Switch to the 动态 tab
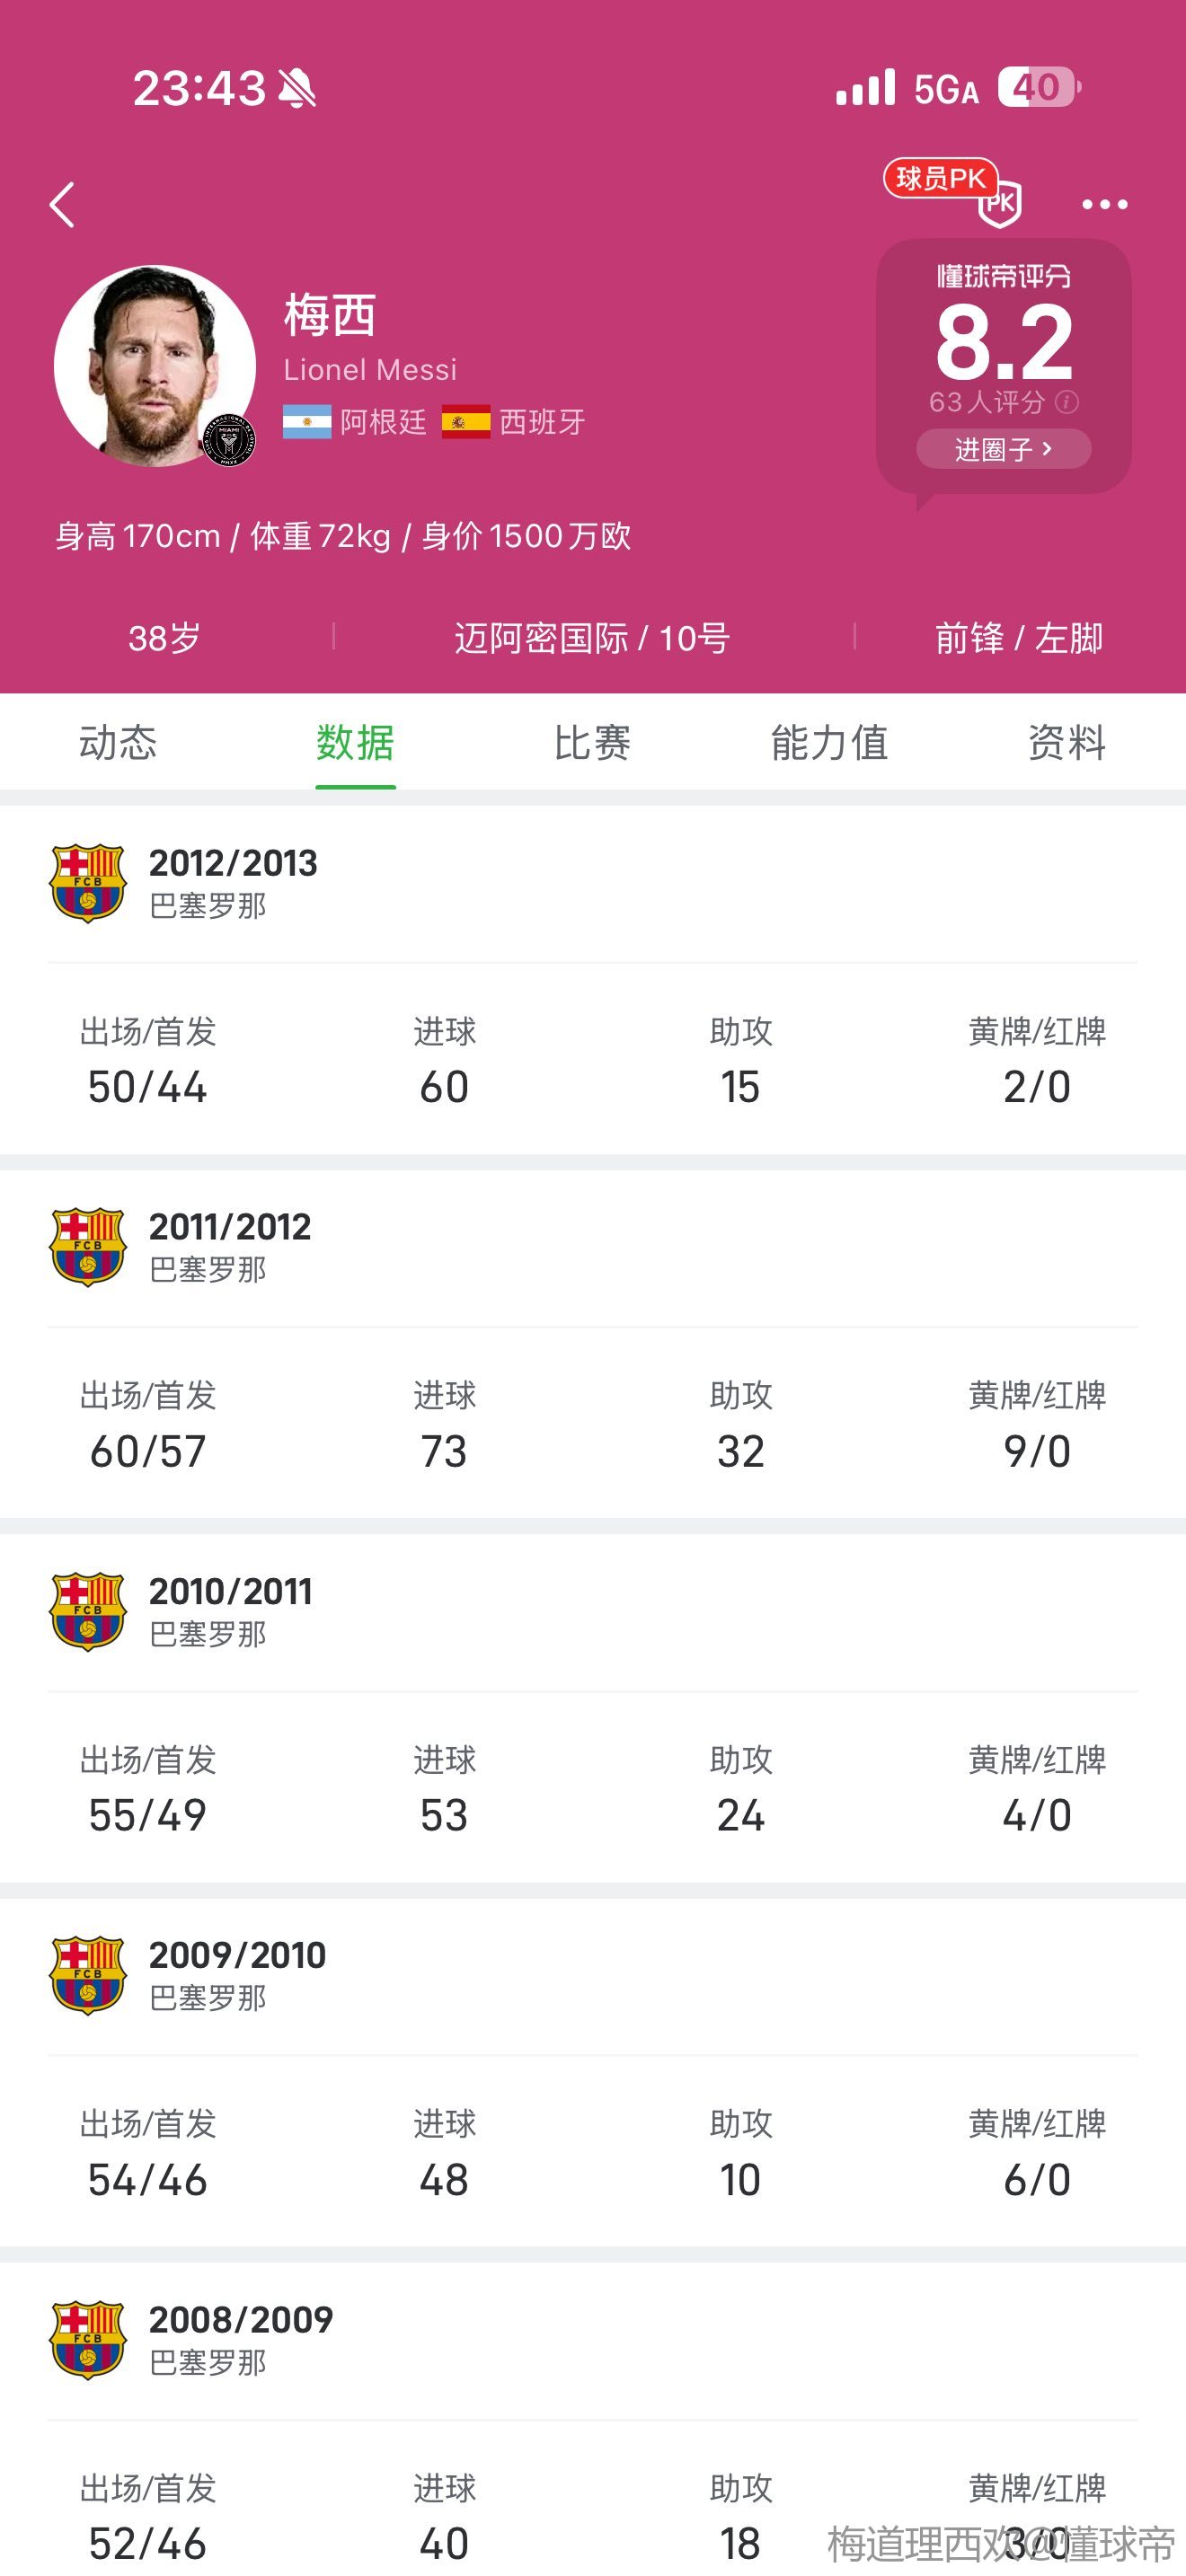The image size is (1186, 2576). 118,743
